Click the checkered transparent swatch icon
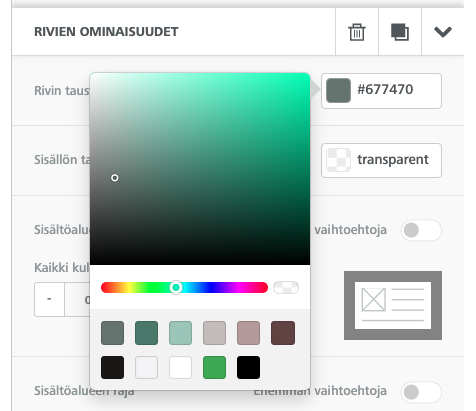The height and width of the screenshot is (411, 476). click(x=338, y=160)
